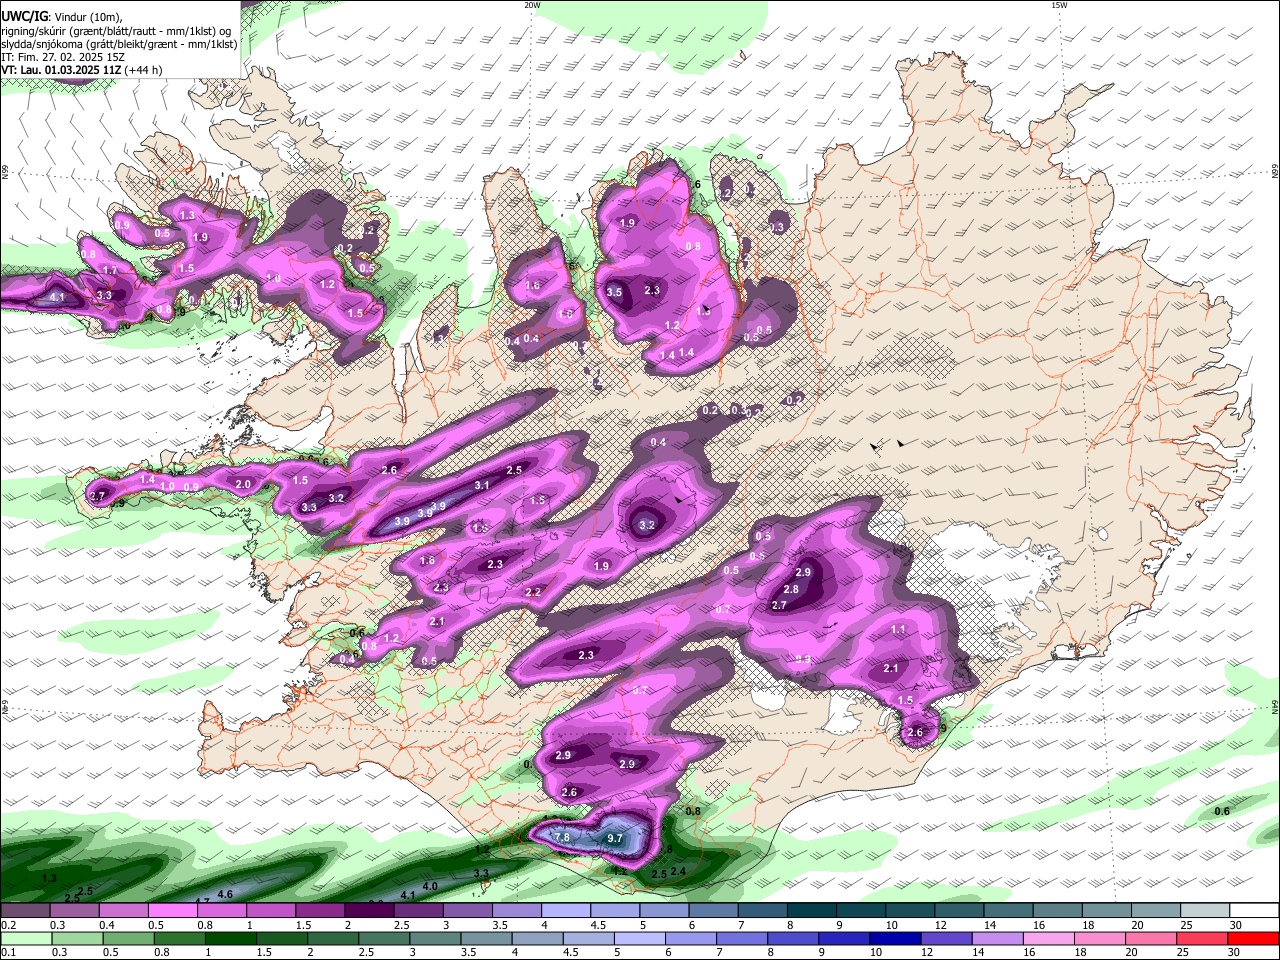This screenshot has height=960, width=1280.
Task: Click the 'IT: Fim. 27. 02. 2025 15Z' line
Action: (62, 57)
